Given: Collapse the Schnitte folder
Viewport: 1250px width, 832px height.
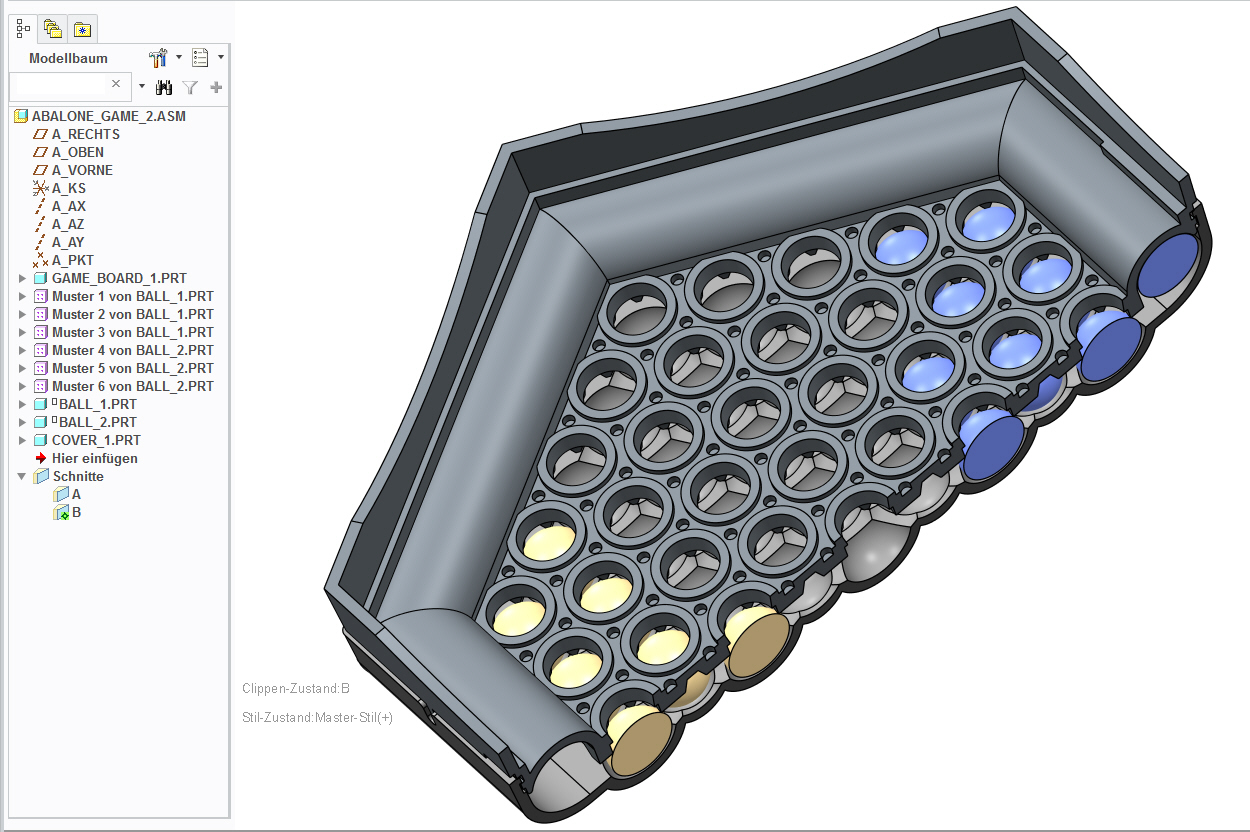Looking at the screenshot, I should pos(22,476).
